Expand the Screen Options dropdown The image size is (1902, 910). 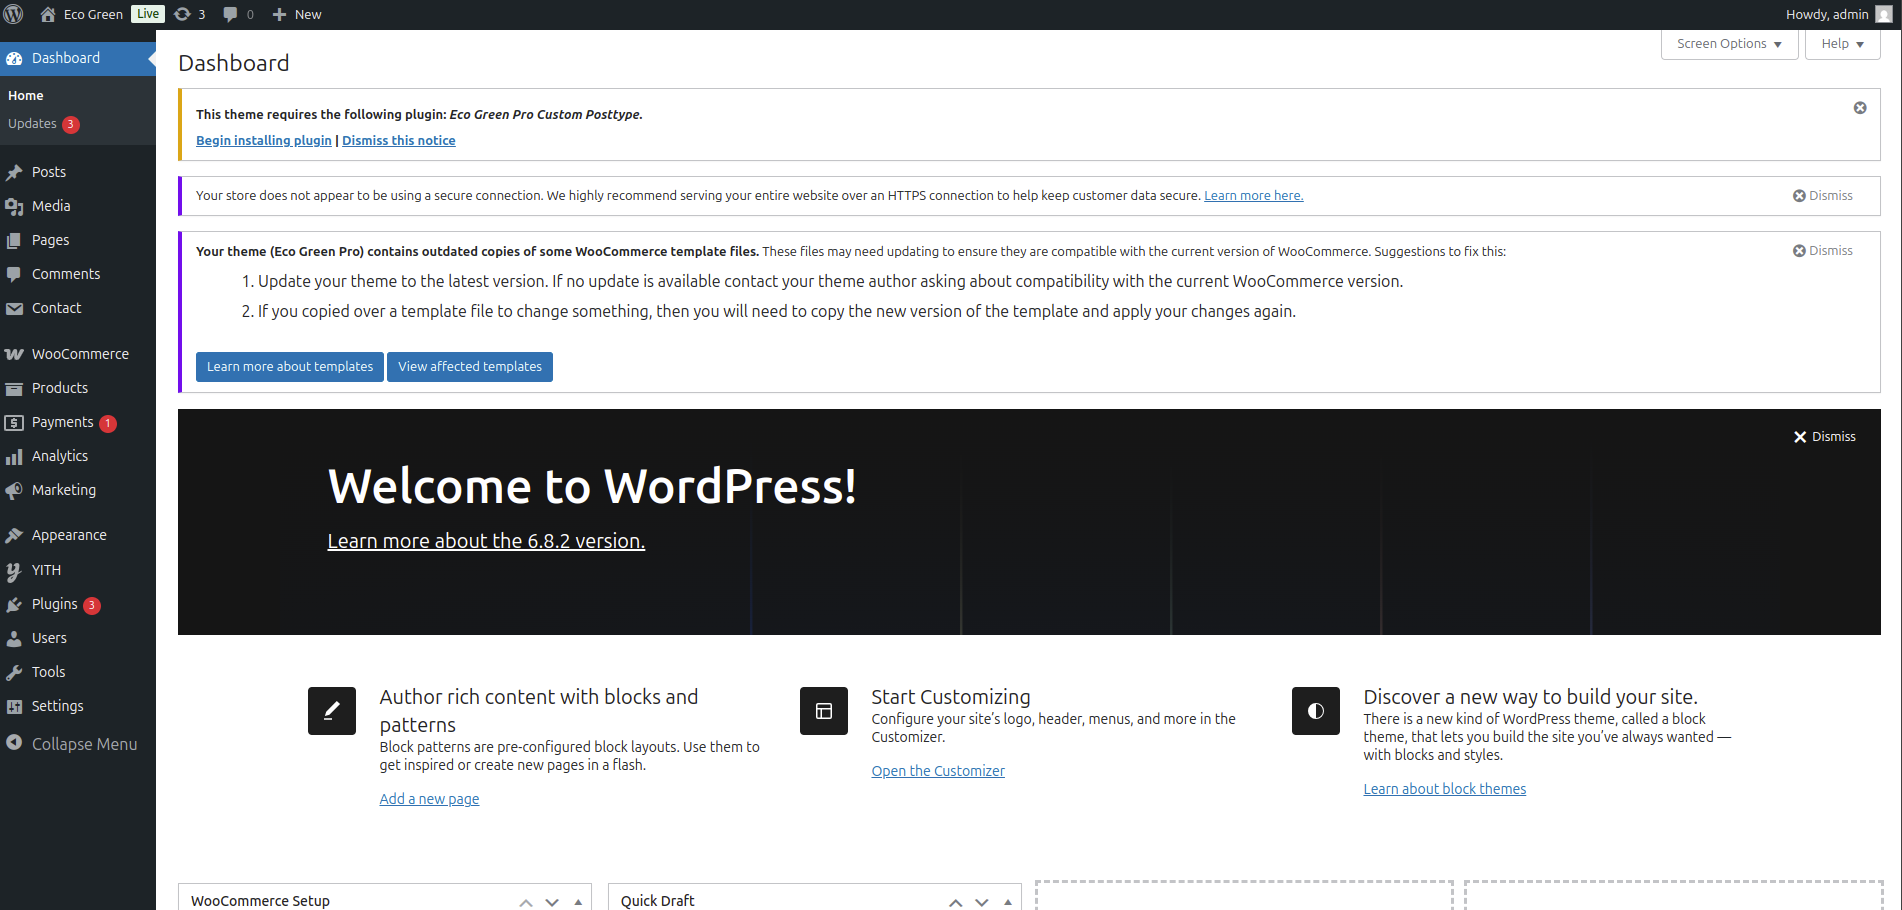[x=1728, y=44]
